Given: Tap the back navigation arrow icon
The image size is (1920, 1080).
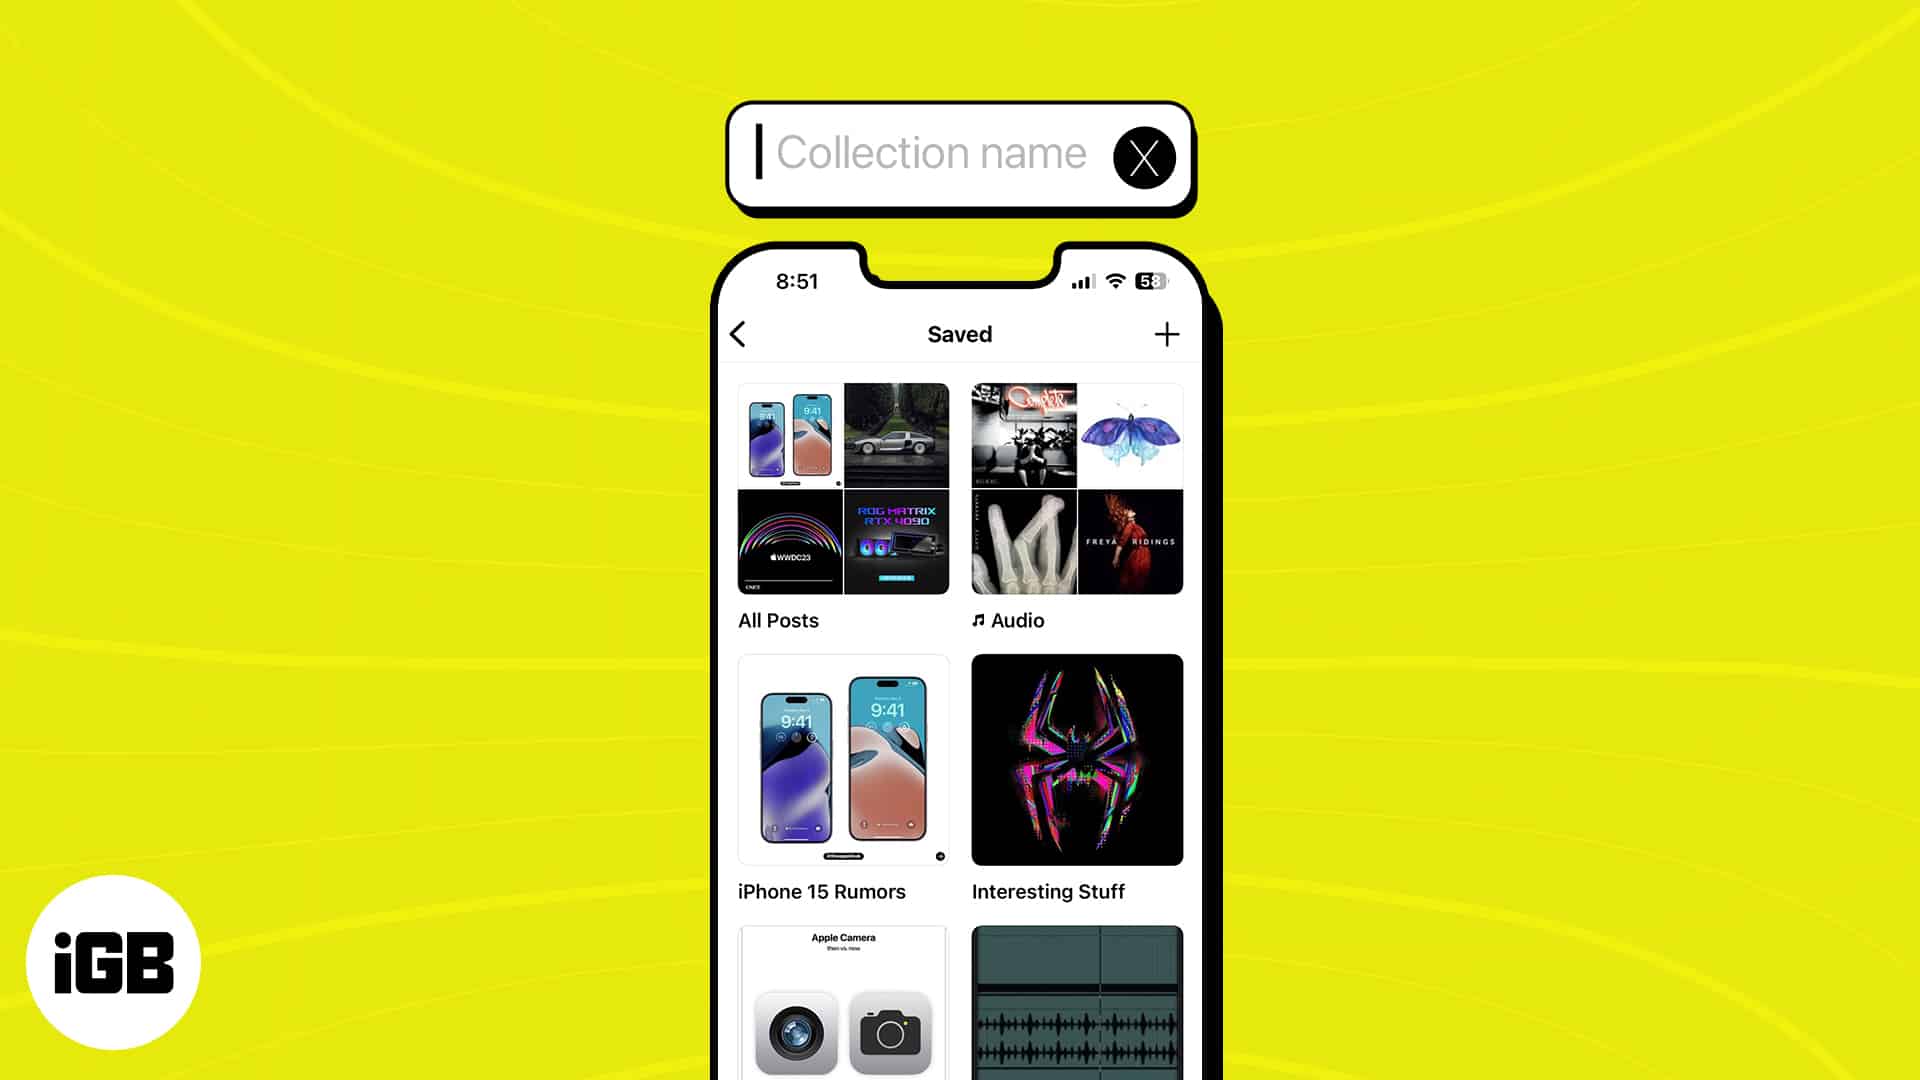Looking at the screenshot, I should click(738, 334).
